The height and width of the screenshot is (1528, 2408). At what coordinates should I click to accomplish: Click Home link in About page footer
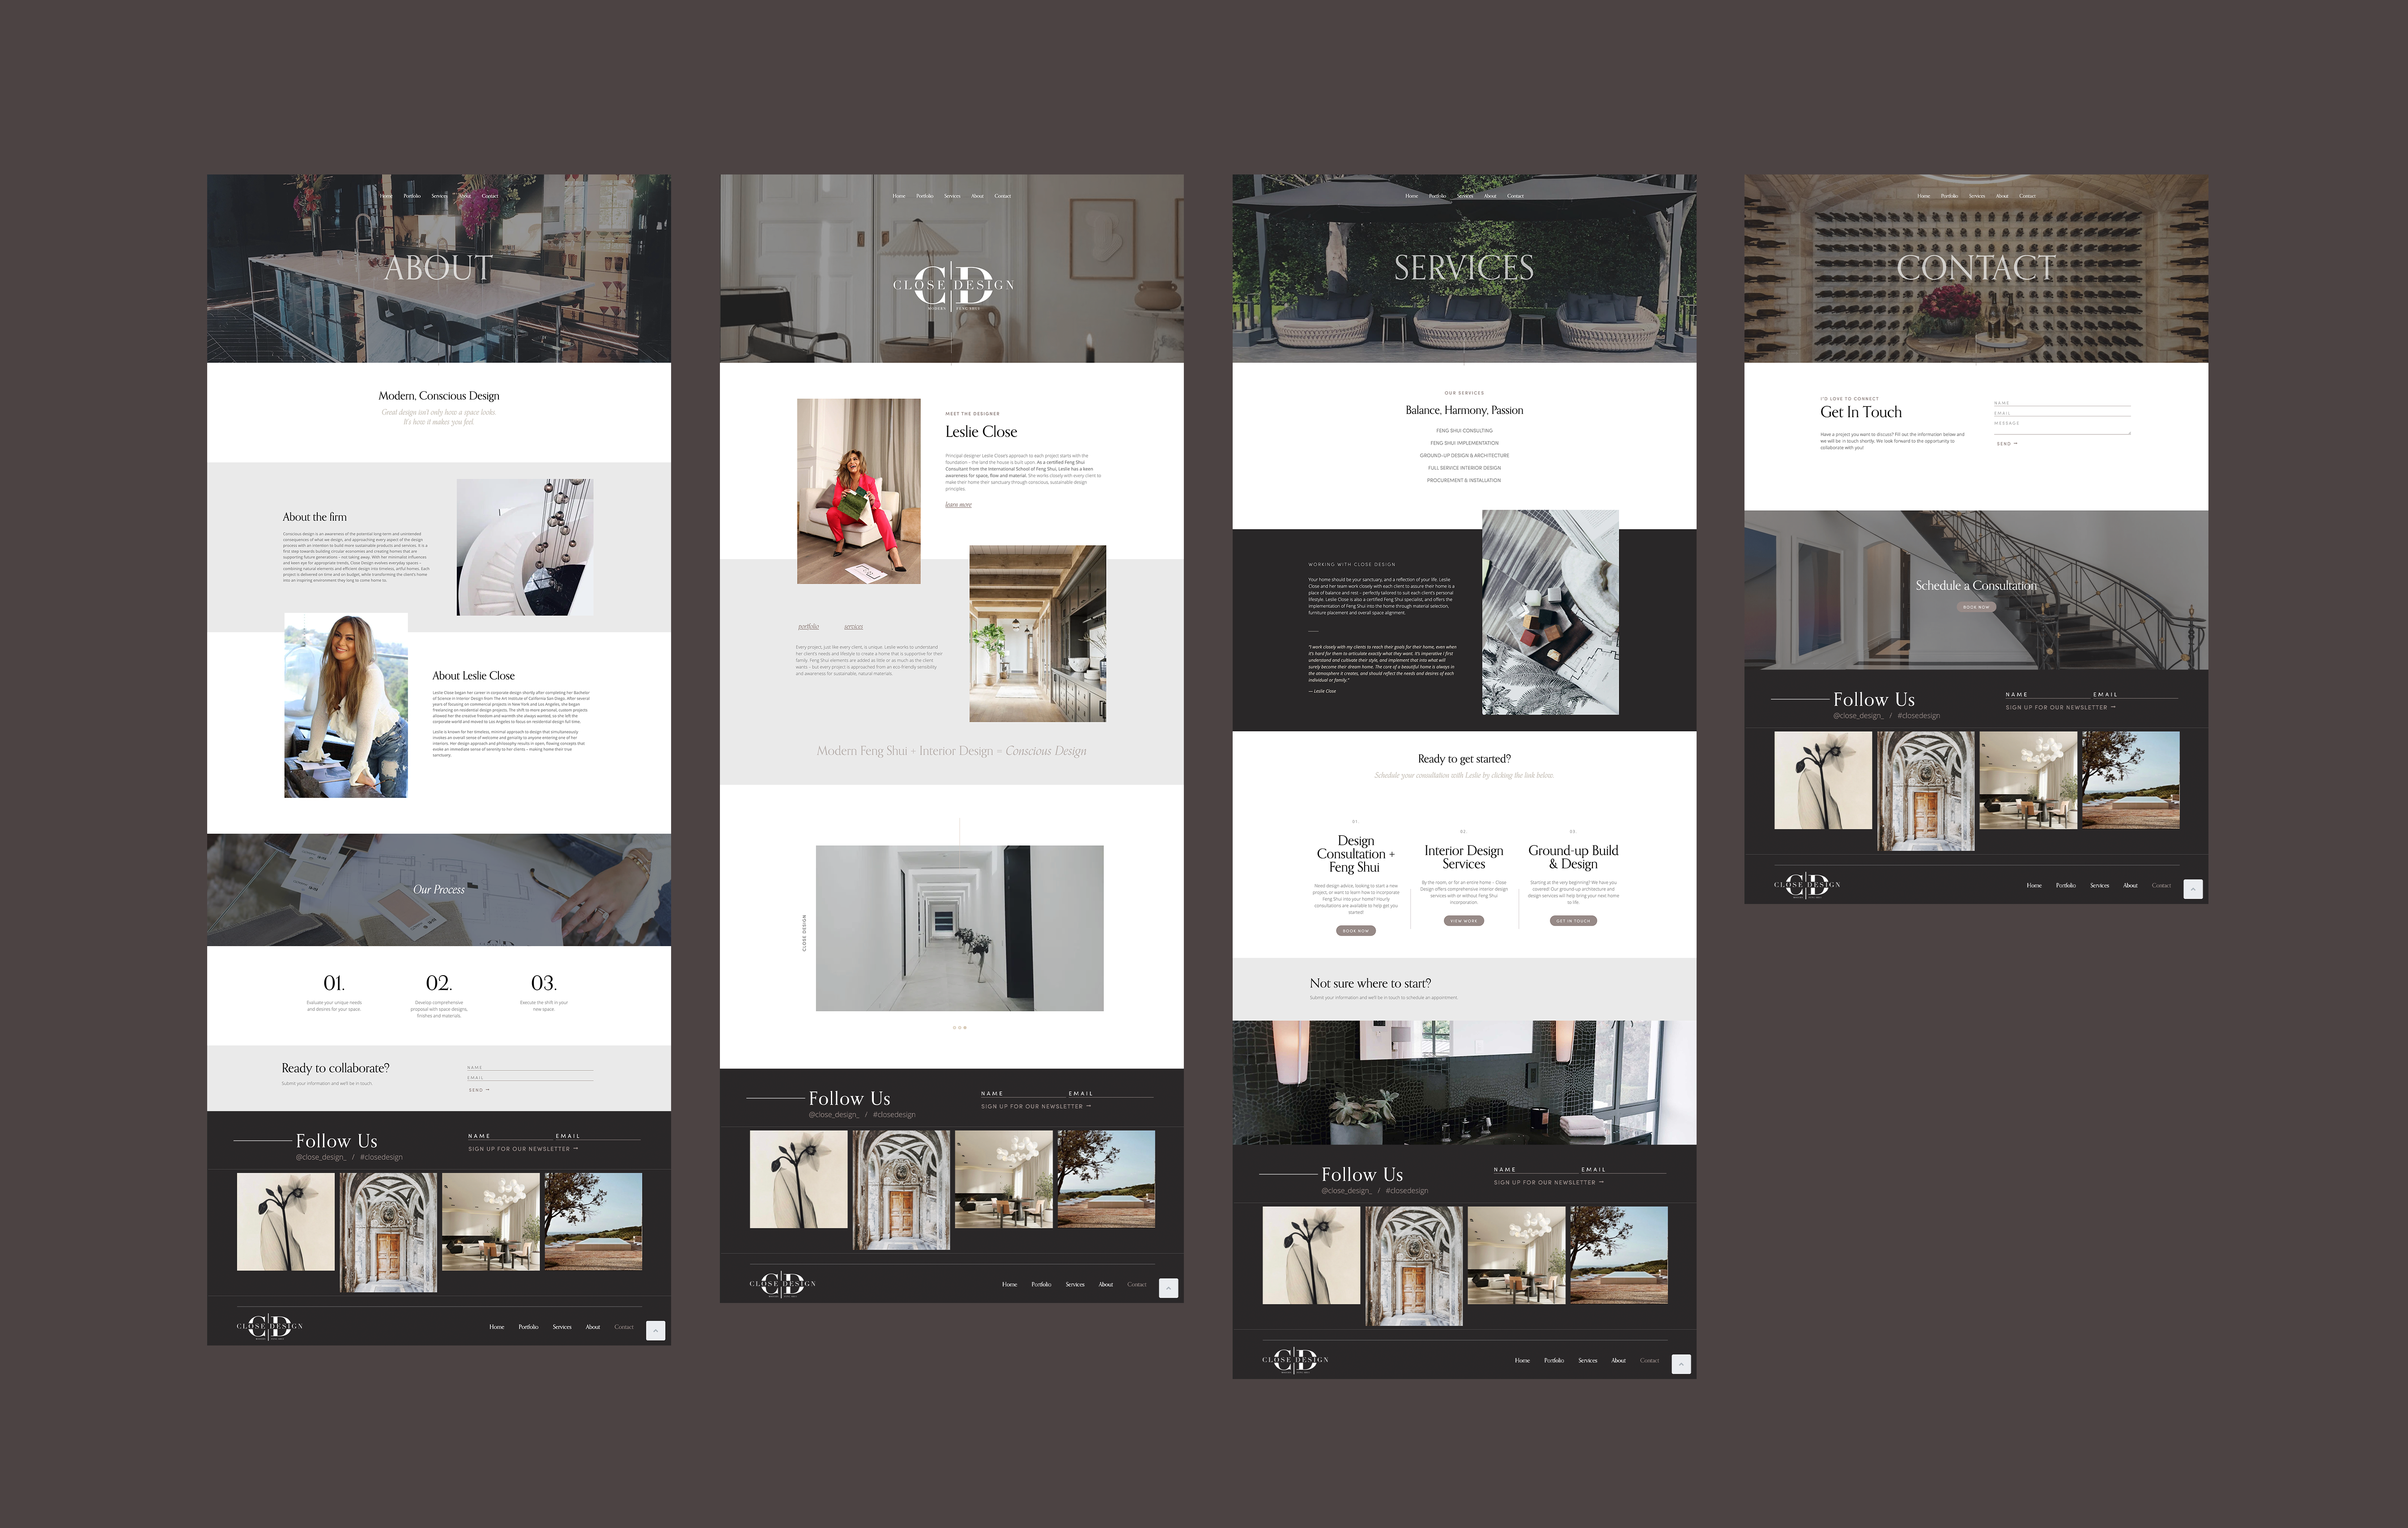[497, 1327]
